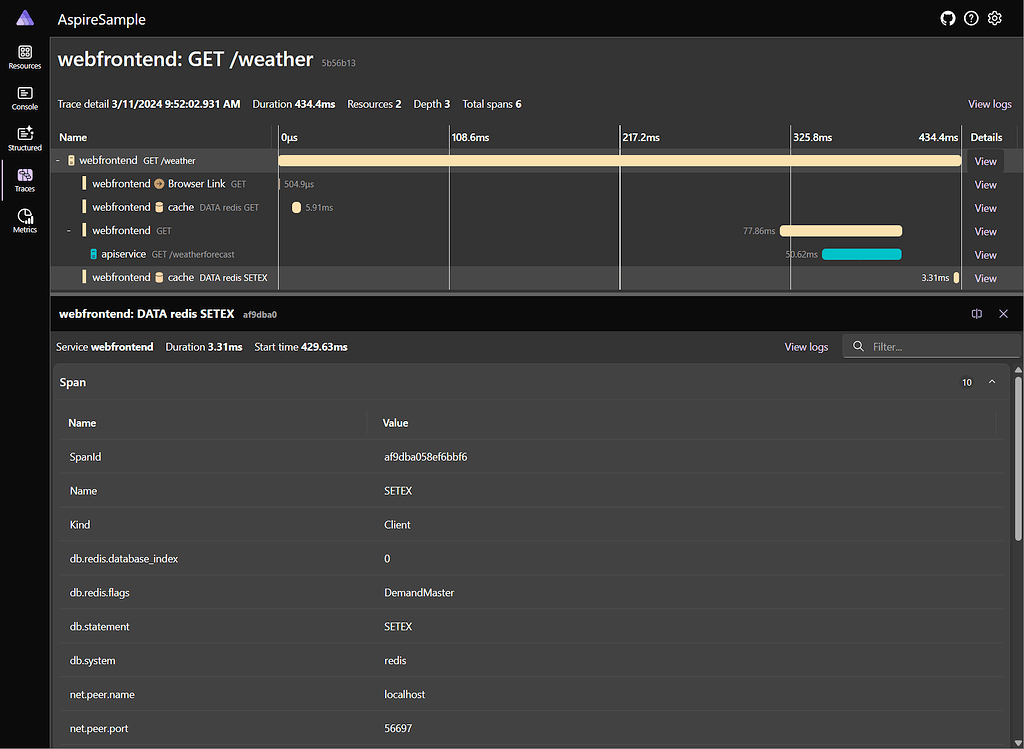
Task: Open the dashboard settings gear
Action: [994, 18]
